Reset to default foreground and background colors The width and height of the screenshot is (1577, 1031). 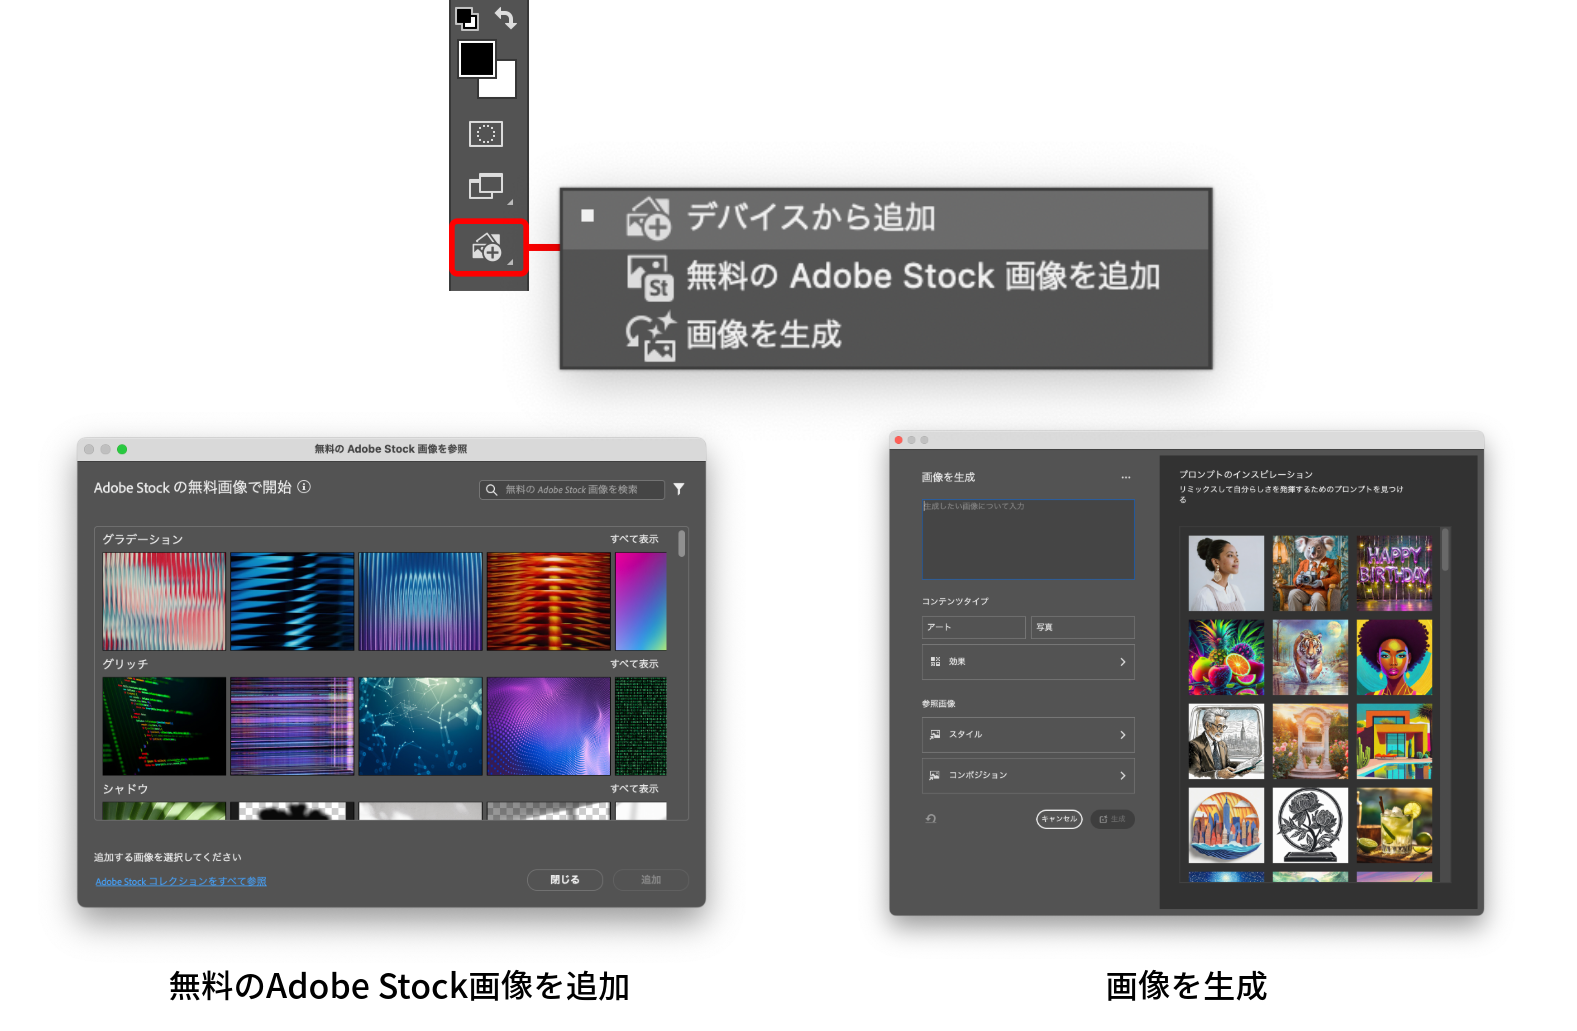tap(467, 18)
